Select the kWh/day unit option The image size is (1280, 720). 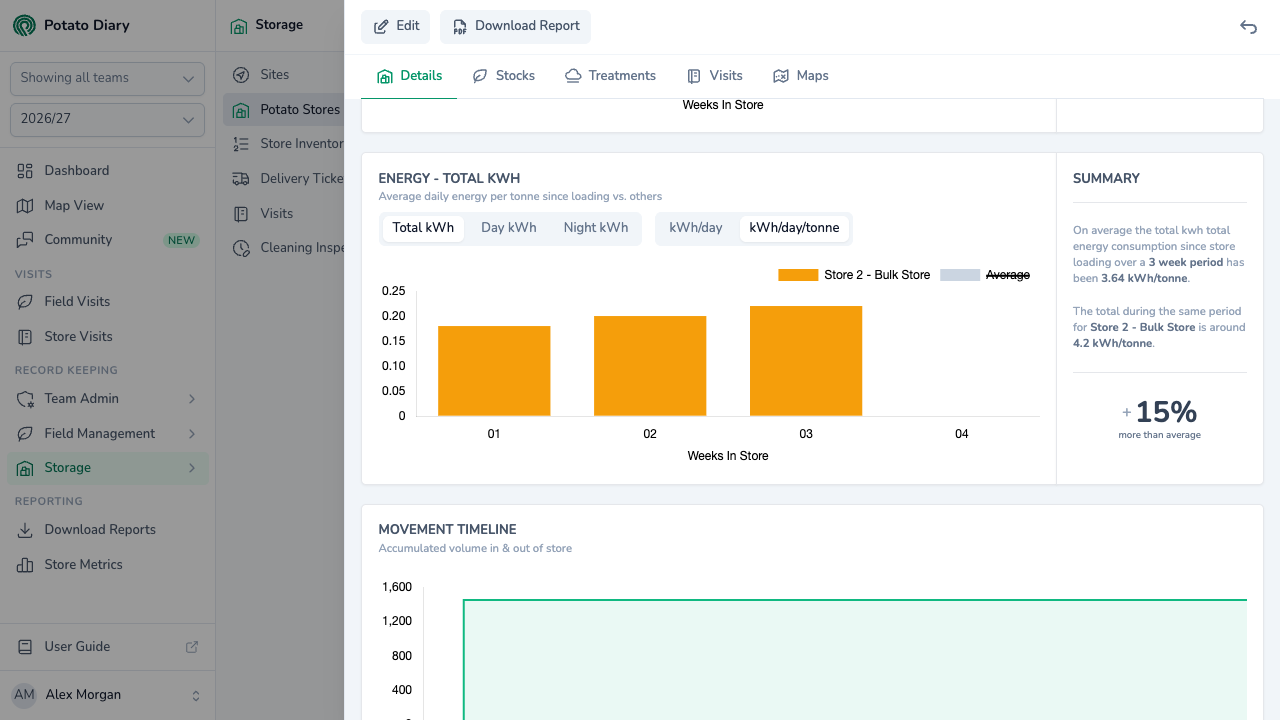[x=696, y=228]
